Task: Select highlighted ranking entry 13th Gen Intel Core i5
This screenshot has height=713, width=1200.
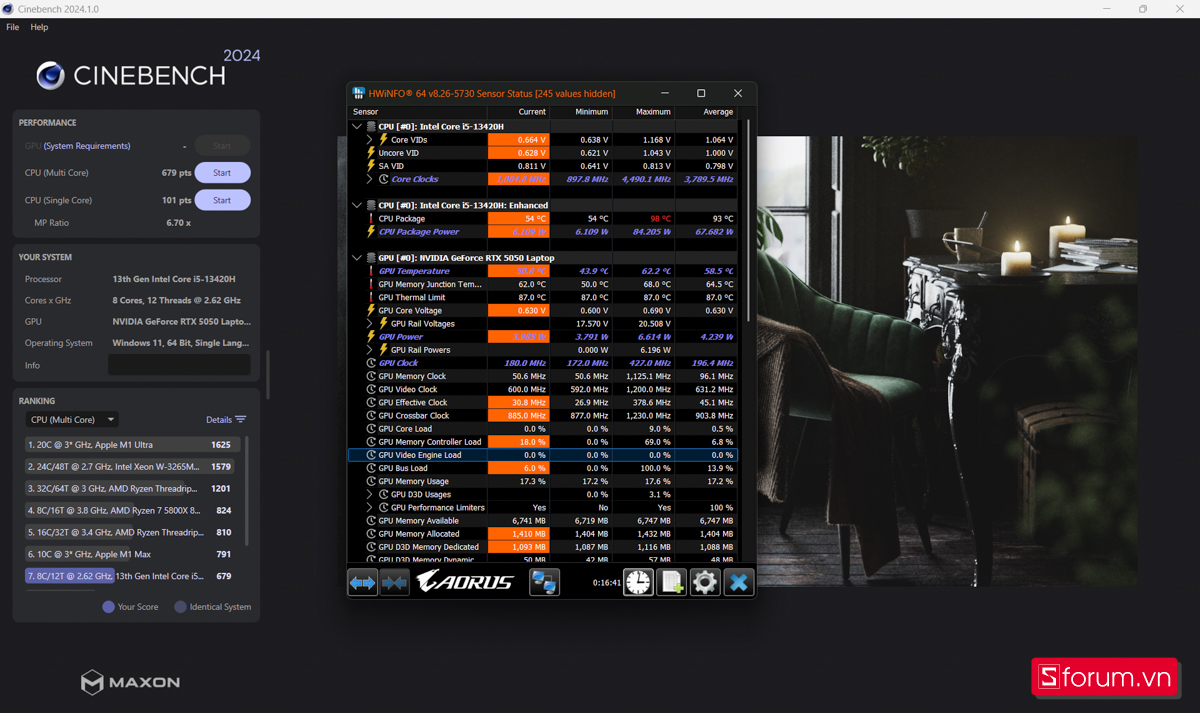Action: coord(133,576)
